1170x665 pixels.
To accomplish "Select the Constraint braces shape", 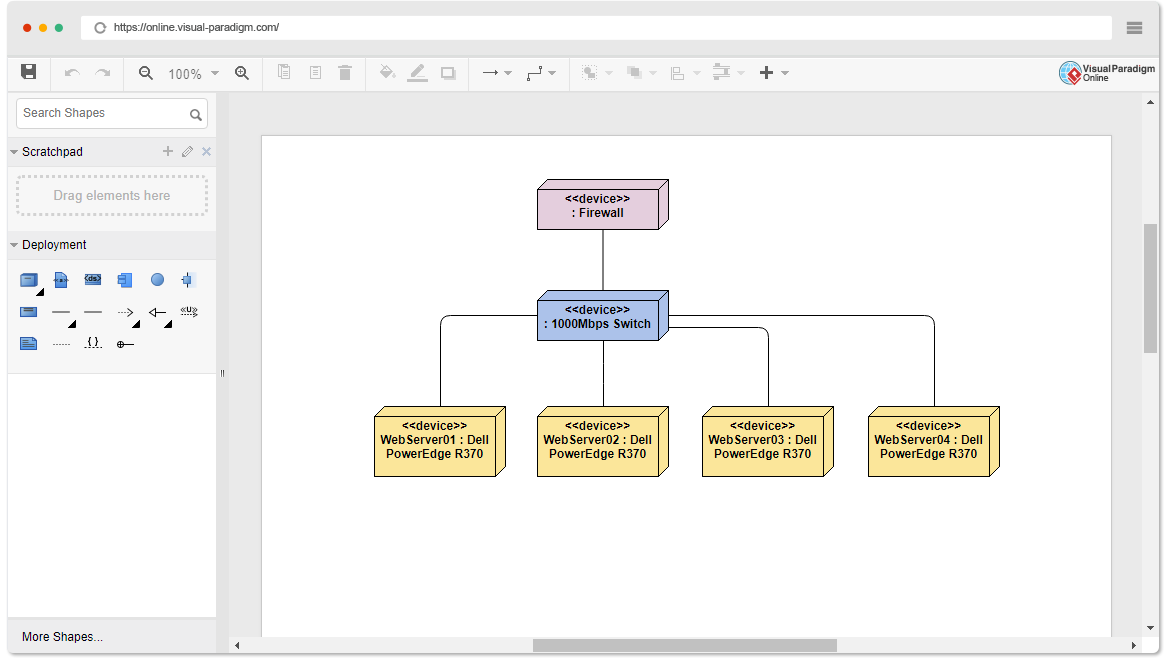I will pos(93,343).
